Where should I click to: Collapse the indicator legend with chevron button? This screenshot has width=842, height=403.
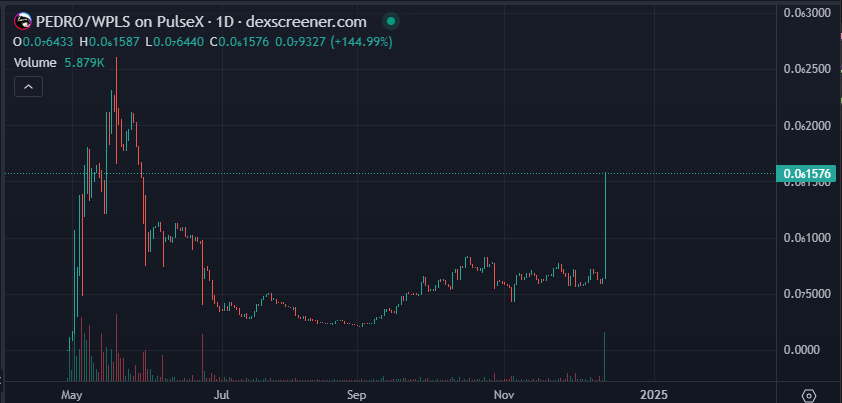(x=28, y=87)
